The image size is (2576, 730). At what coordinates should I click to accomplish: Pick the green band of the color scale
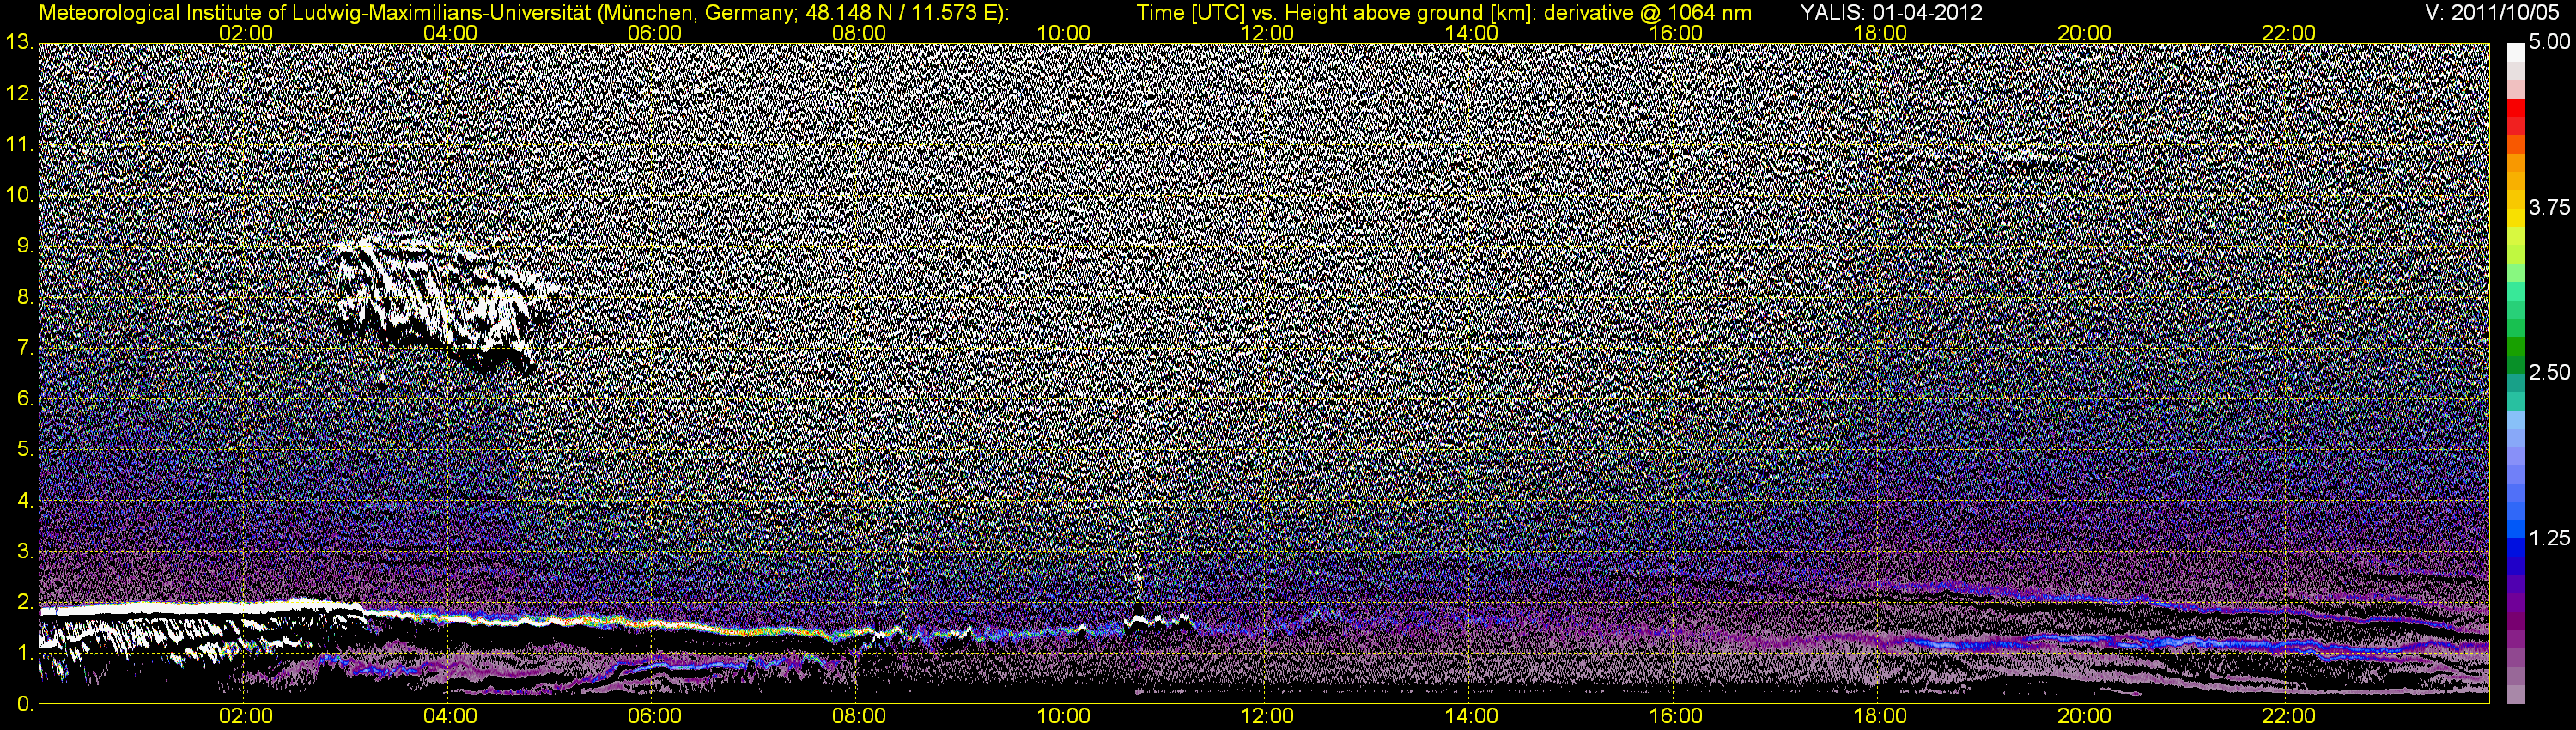point(2515,347)
